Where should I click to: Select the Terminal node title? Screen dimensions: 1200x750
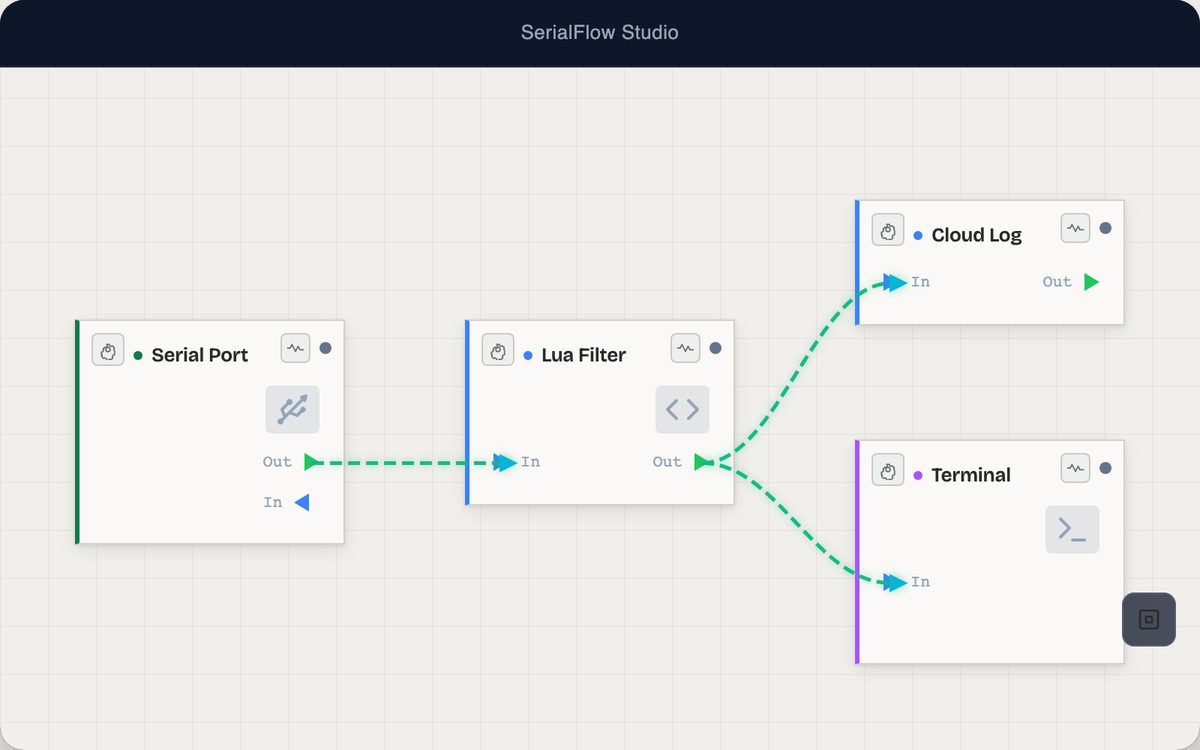[x=971, y=475]
